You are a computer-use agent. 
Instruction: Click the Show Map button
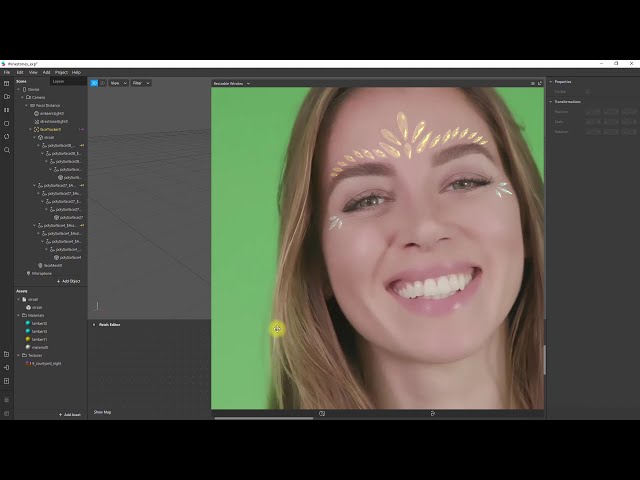[x=102, y=412]
